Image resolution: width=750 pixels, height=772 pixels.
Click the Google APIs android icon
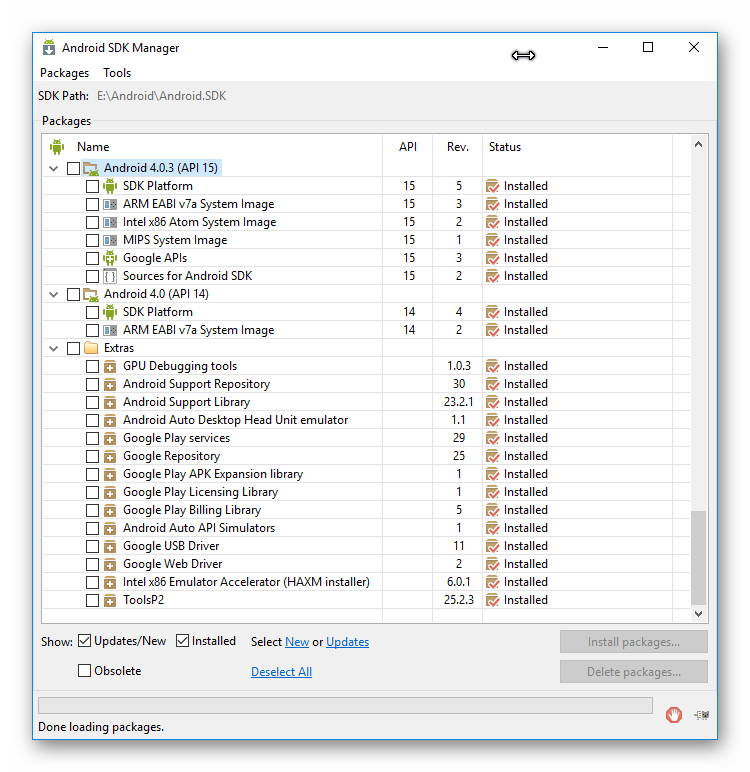(110, 258)
